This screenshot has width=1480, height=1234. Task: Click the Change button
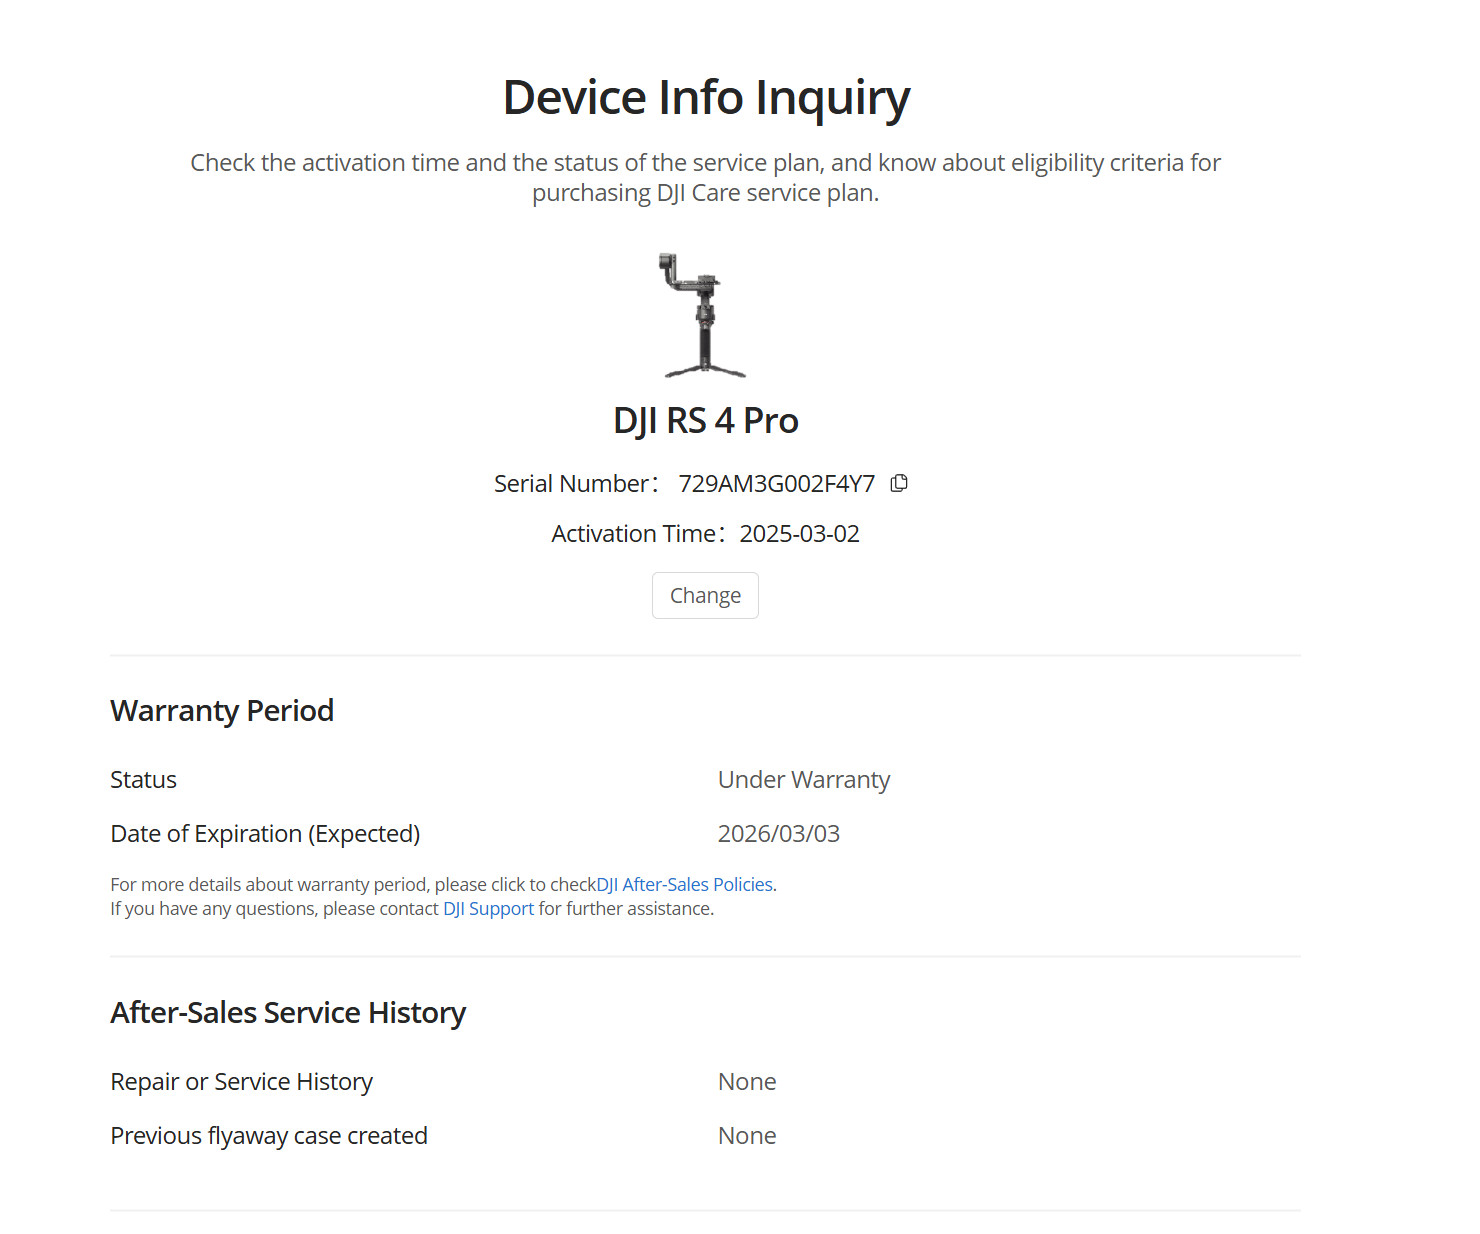click(x=705, y=595)
